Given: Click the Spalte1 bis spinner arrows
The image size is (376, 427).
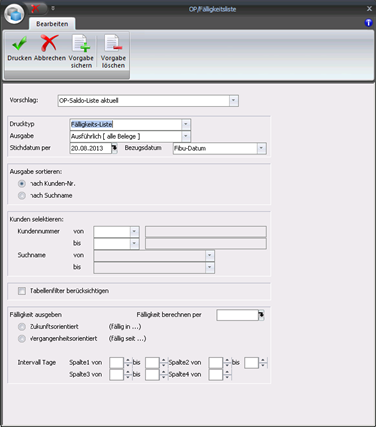Looking at the screenshot, I should click(x=163, y=363).
